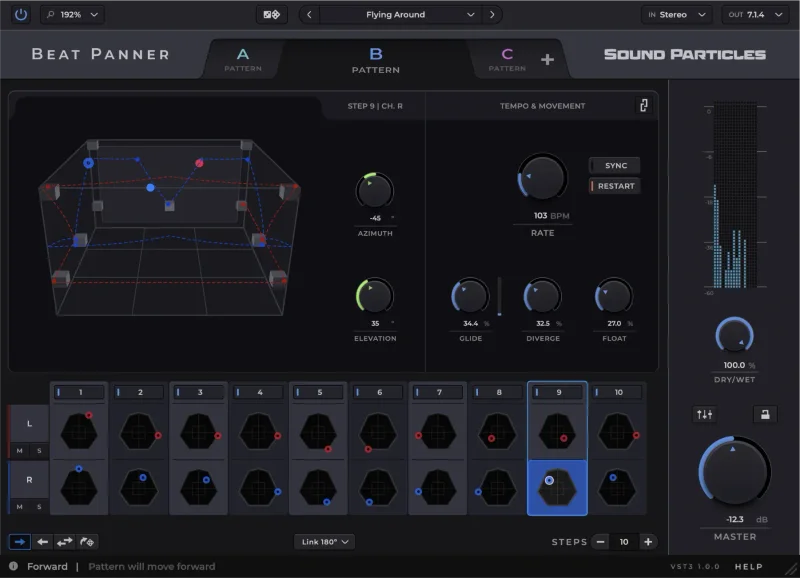Screen dimensions: 800x578
Task: Click the Dry/Wet knob
Action: (x=735, y=336)
